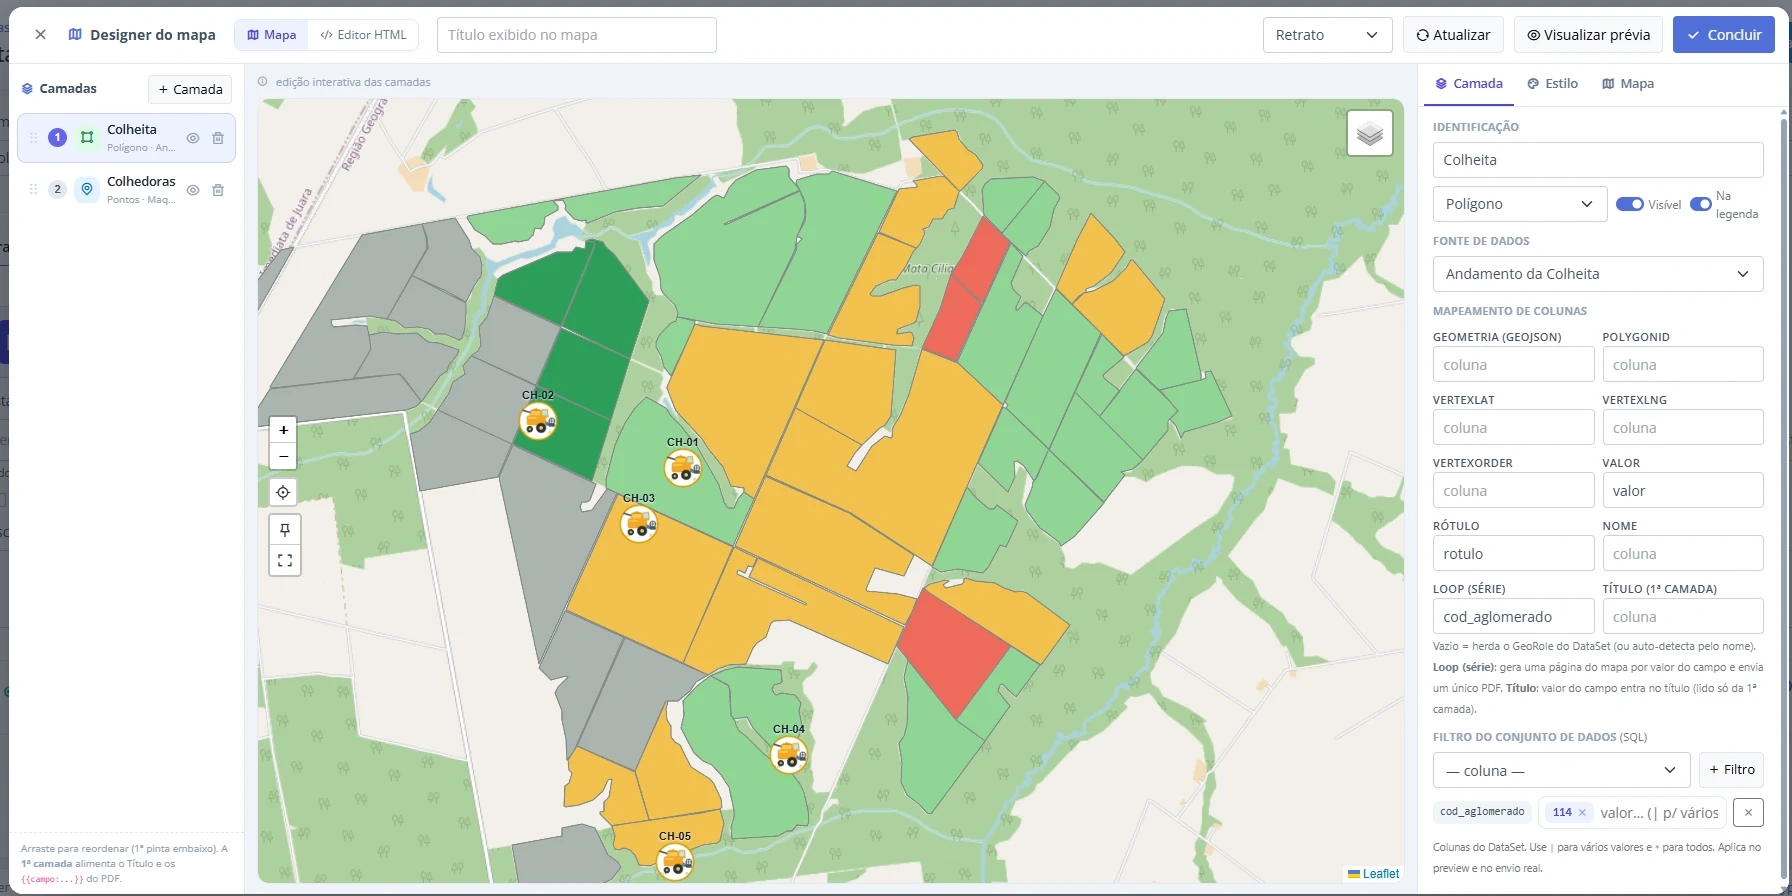Open the Editor HTML tab
The image size is (1792, 896).
364,34
